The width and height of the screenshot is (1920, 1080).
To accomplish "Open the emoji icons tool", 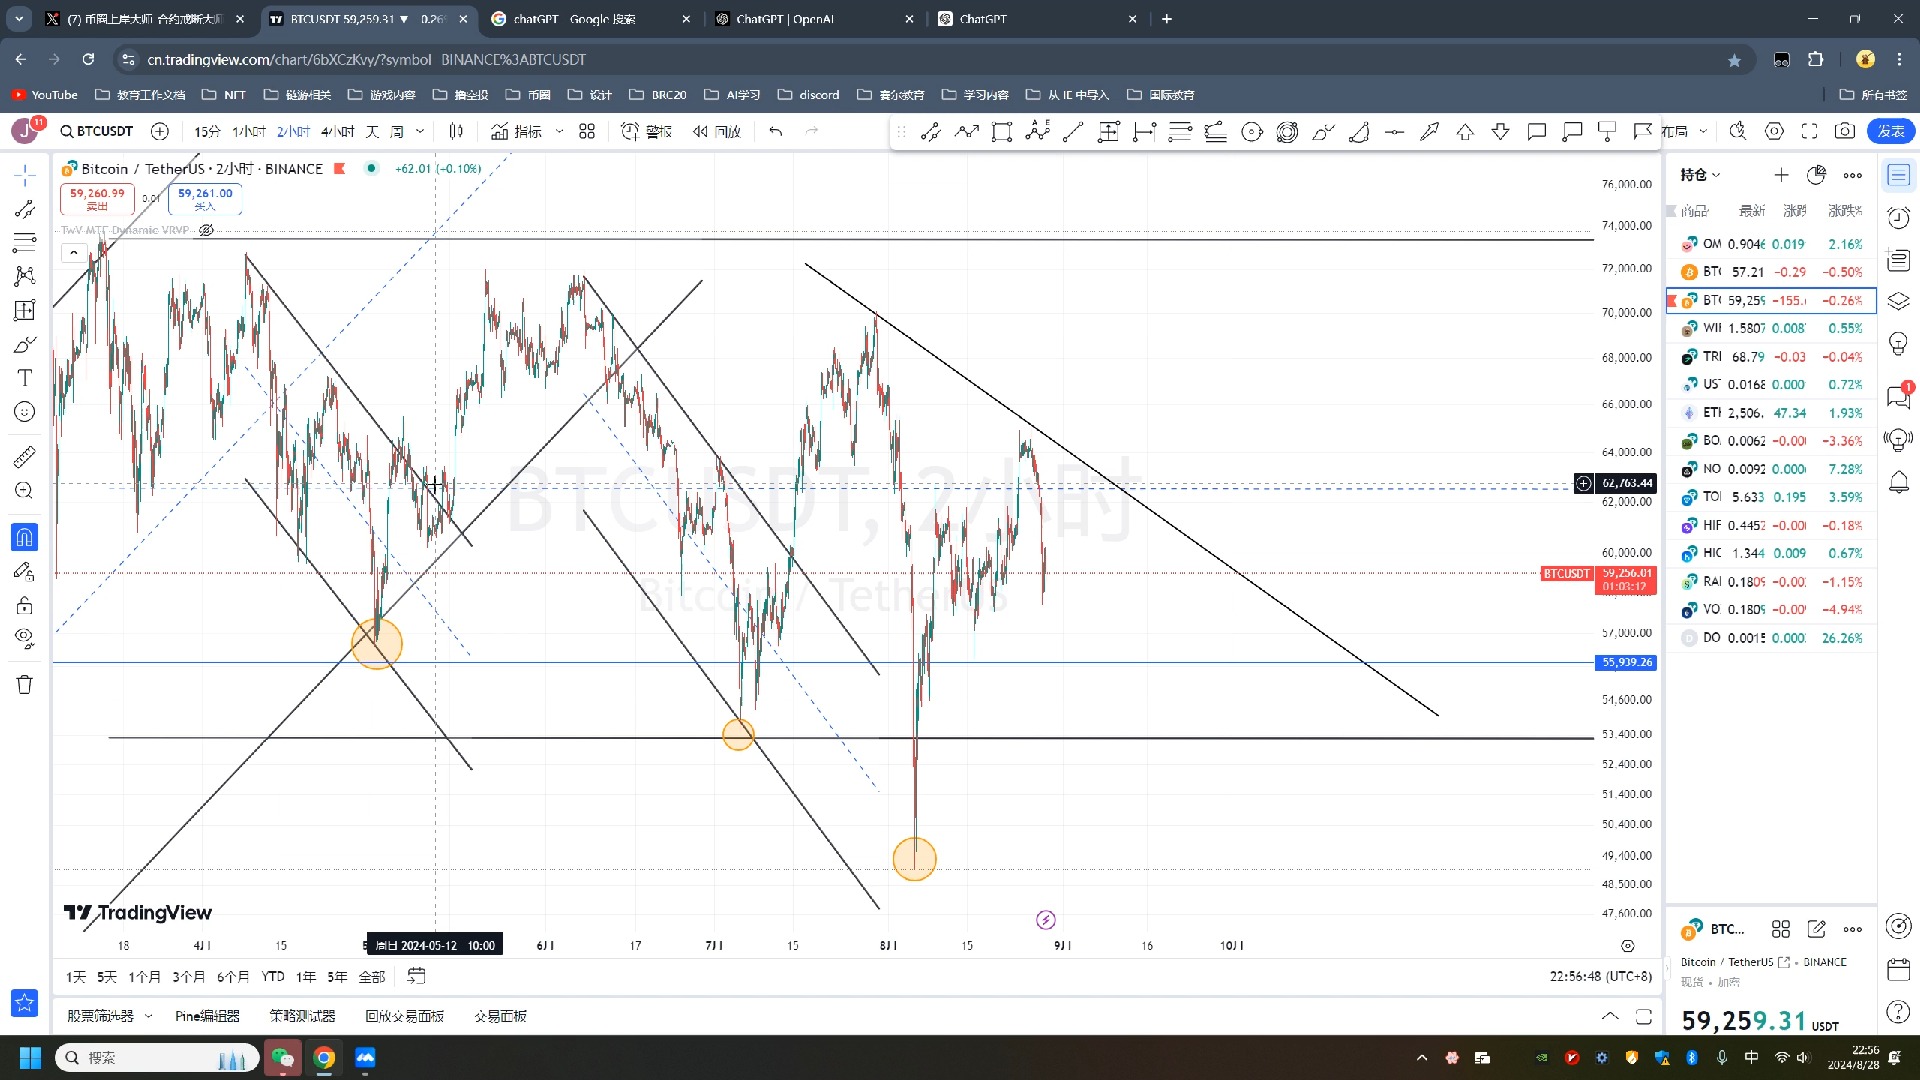I will tap(25, 411).
